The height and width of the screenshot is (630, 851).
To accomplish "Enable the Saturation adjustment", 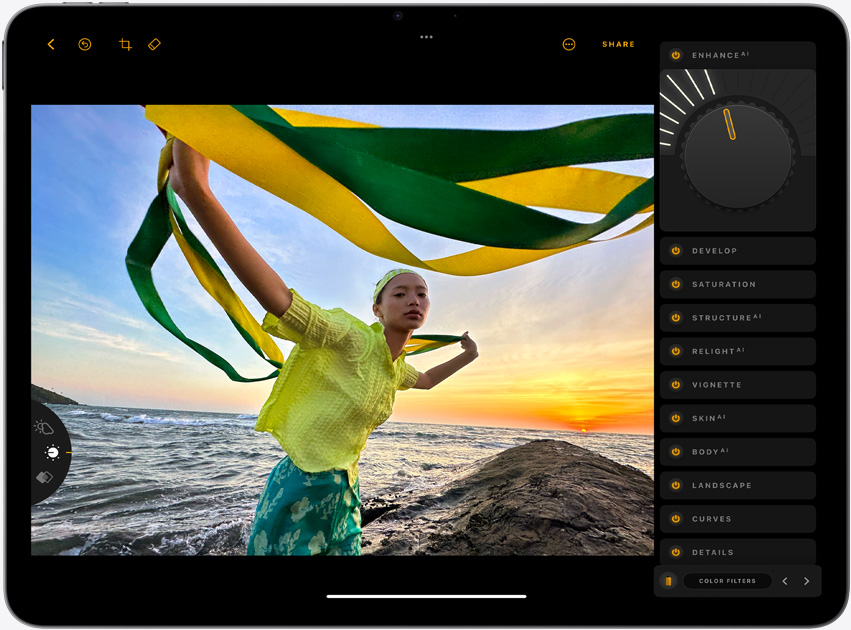I will [675, 284].
